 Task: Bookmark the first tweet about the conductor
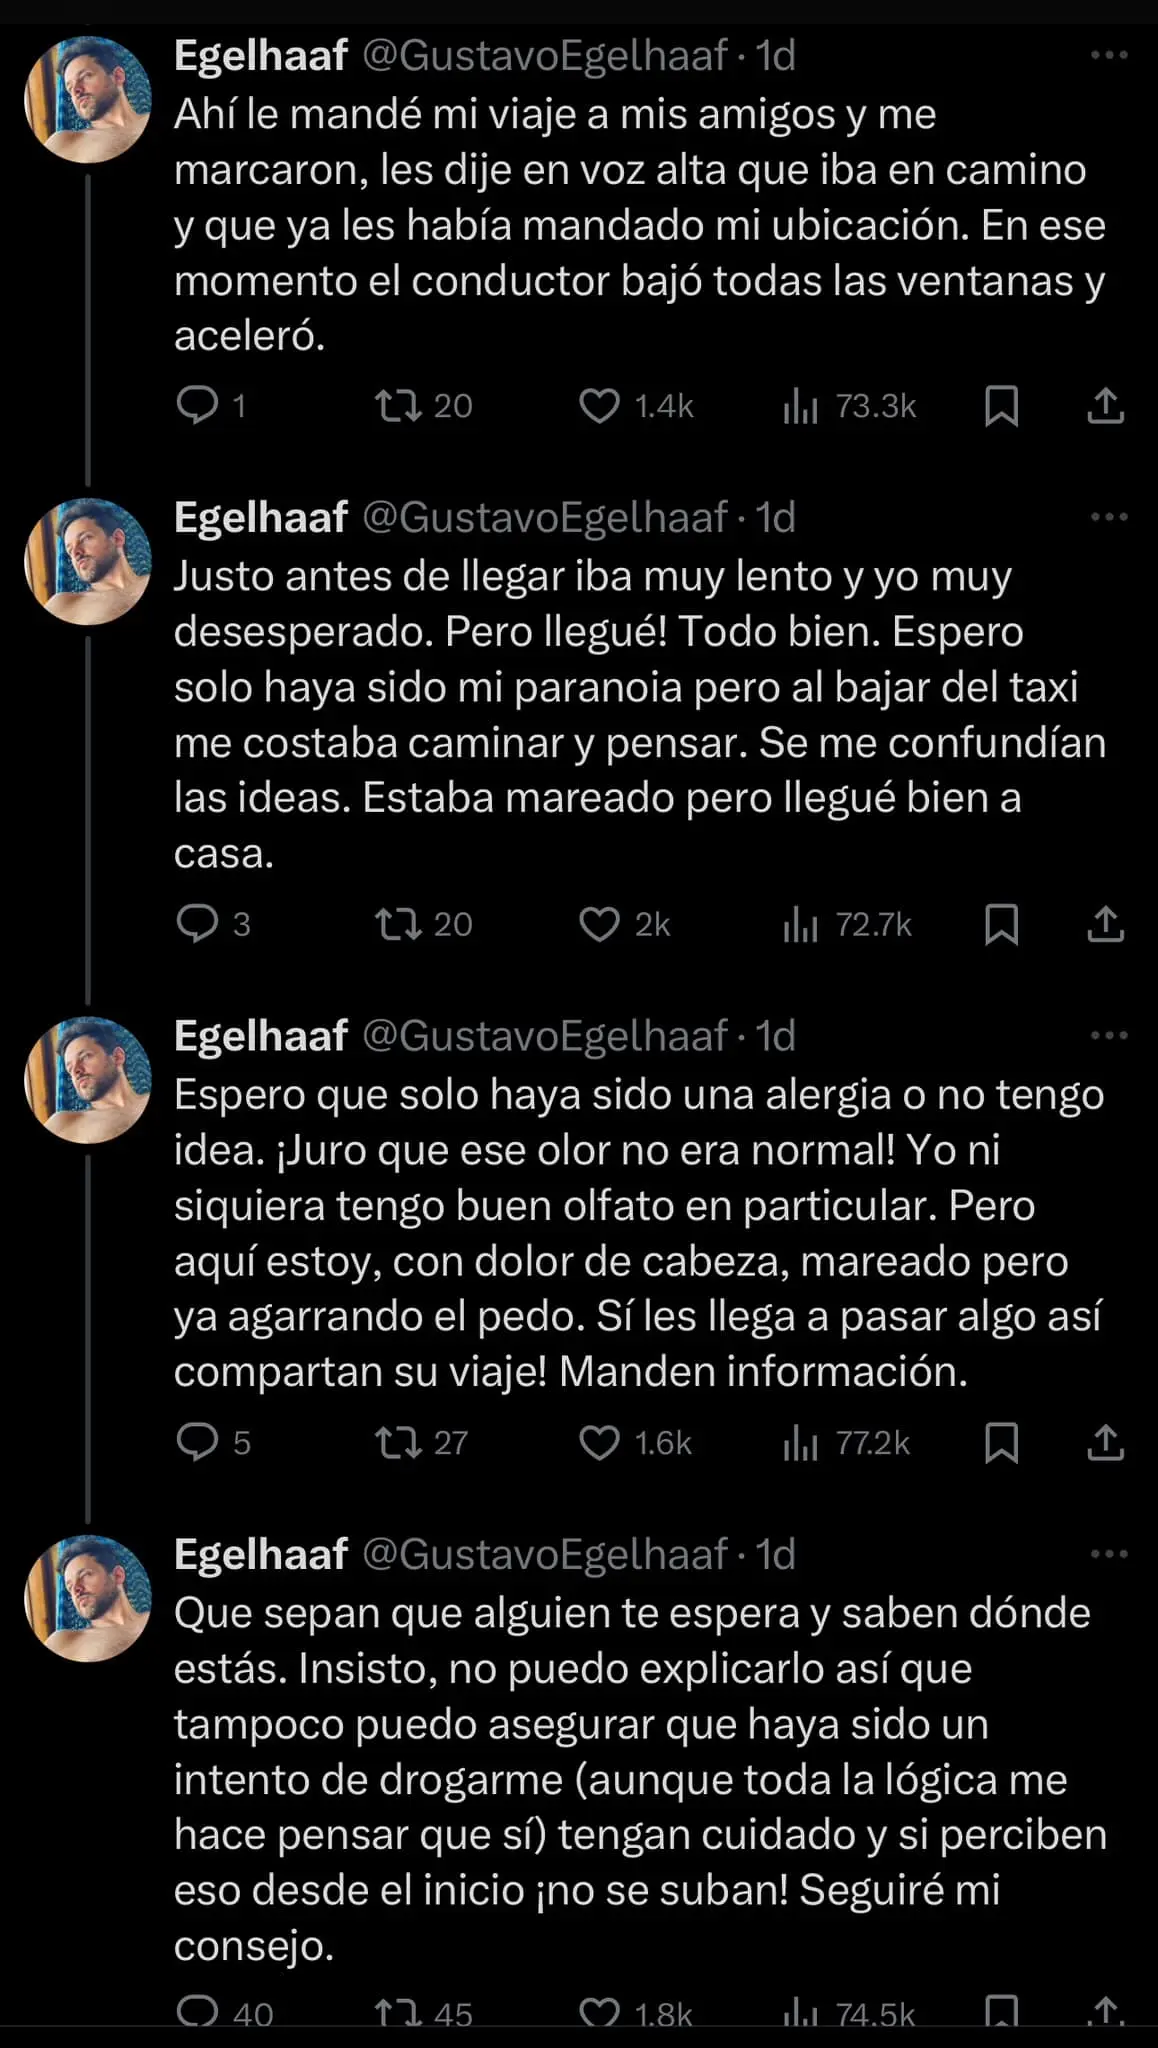click(1001, 406)
